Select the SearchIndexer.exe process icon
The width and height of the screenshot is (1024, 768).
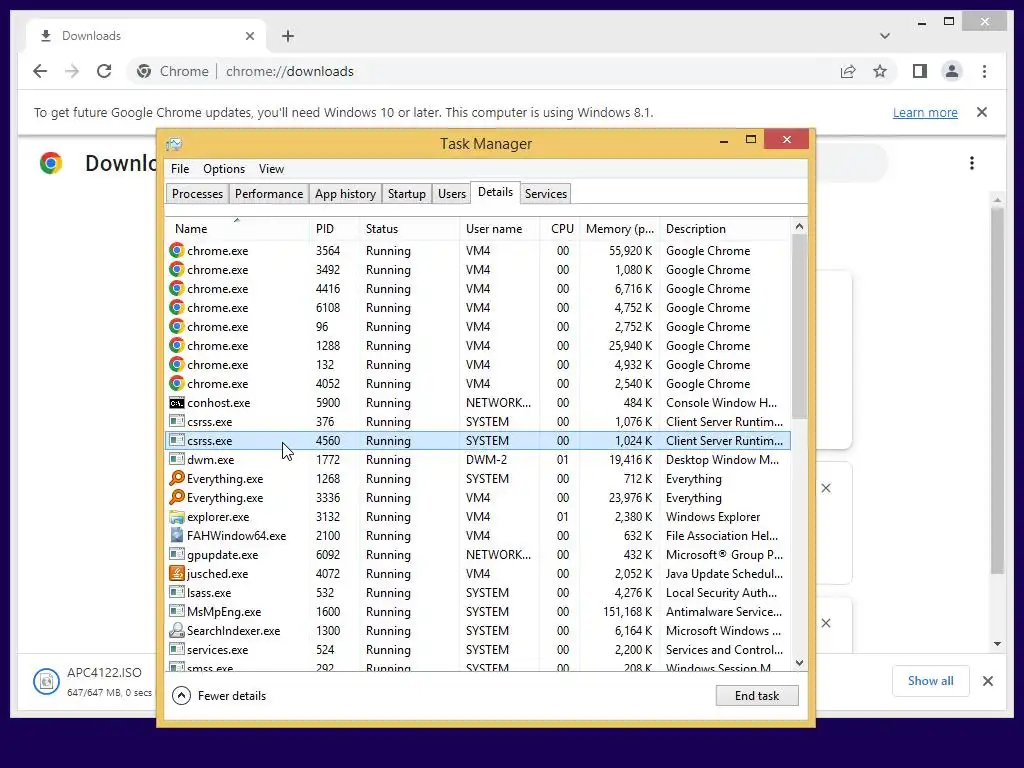176,630
